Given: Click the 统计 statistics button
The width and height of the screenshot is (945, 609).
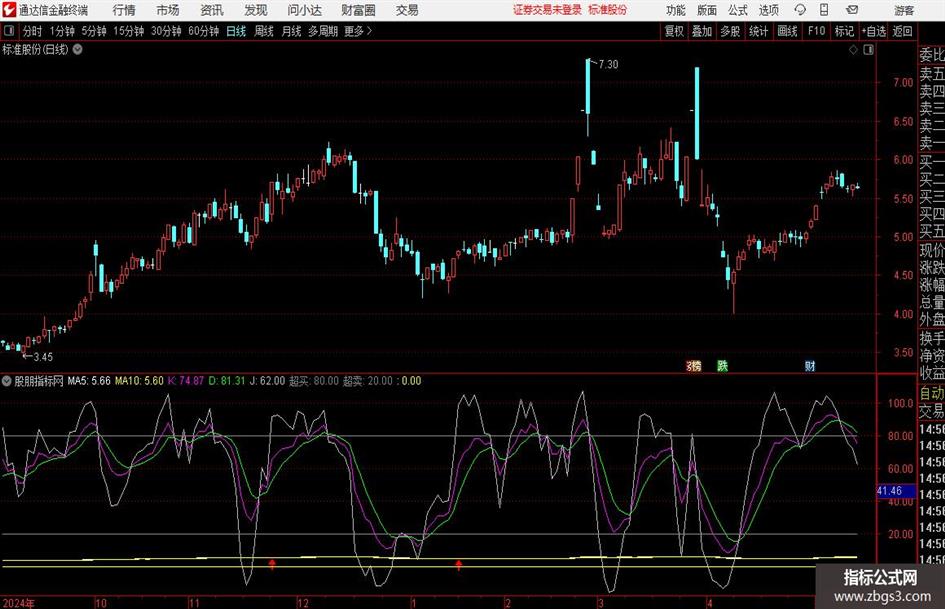Looking at the screenshot, I should (758, 31).
